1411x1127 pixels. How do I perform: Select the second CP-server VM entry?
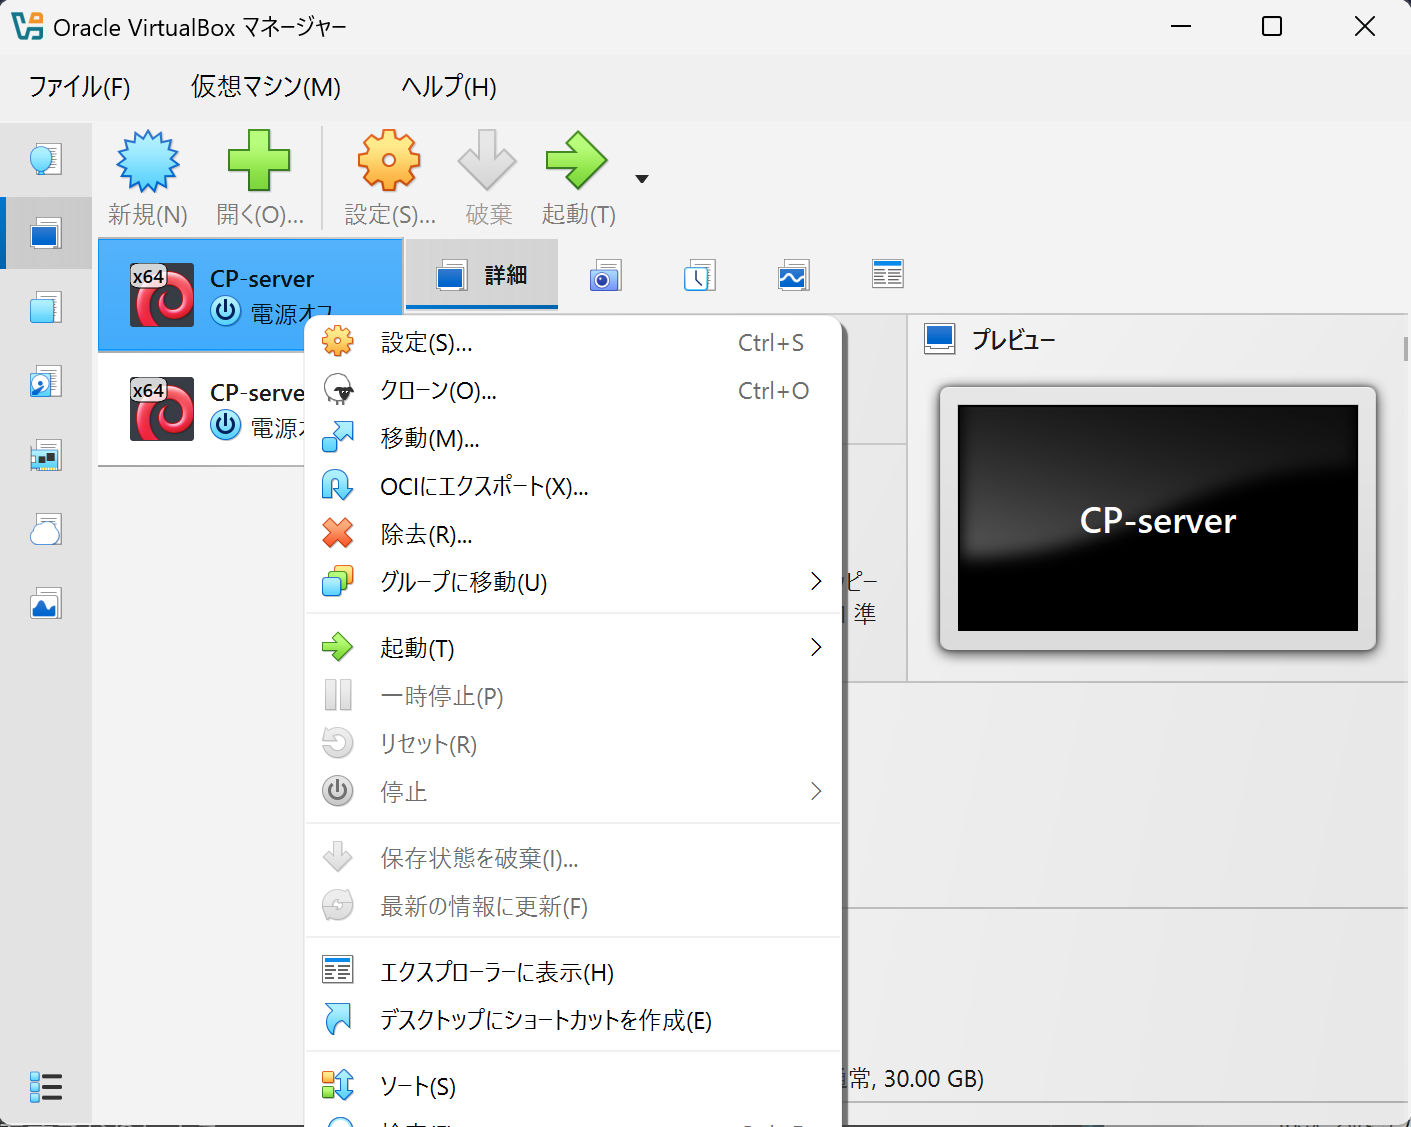(x=201, y=409)
